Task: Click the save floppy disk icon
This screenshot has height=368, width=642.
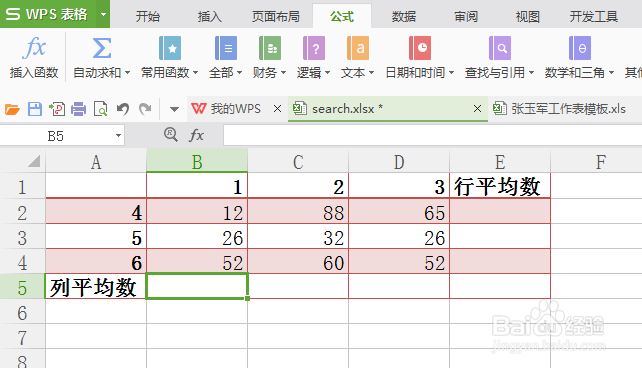Action: click(x=35, y=109)
